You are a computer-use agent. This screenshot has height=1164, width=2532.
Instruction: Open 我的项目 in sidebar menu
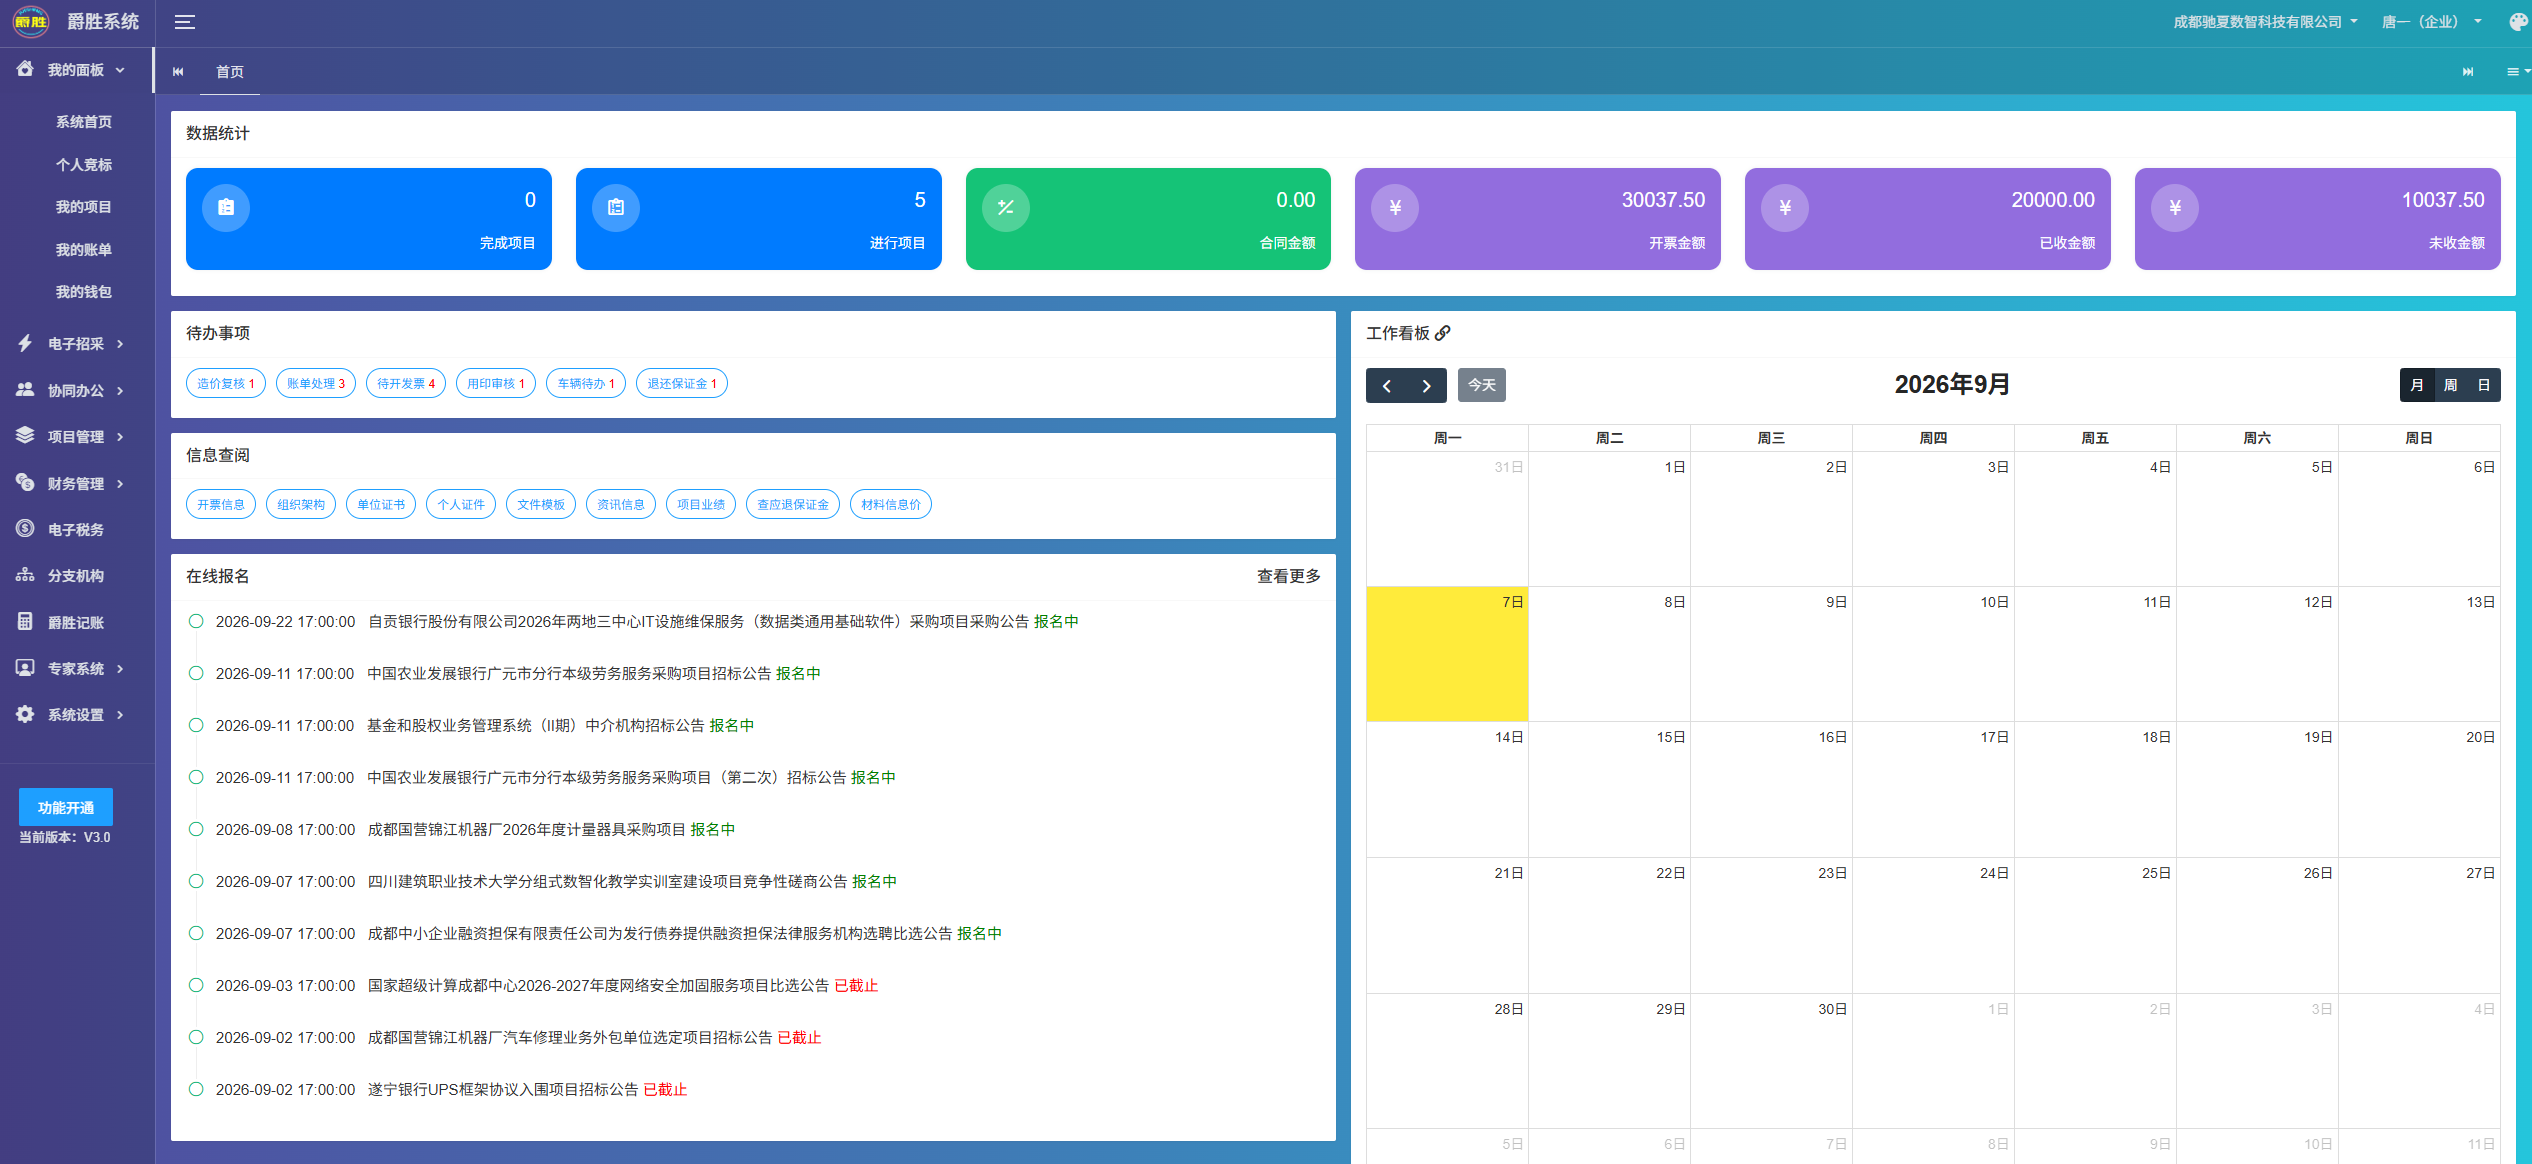click(83, 207)
